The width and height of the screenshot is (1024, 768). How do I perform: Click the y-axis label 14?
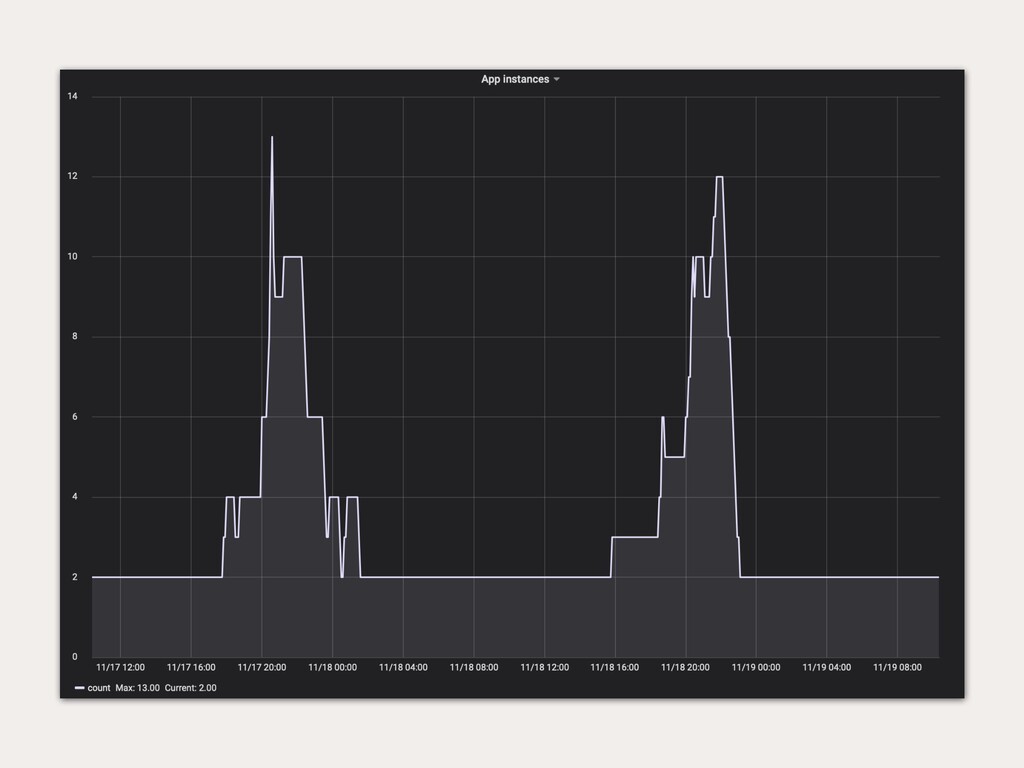pos(72,96)
